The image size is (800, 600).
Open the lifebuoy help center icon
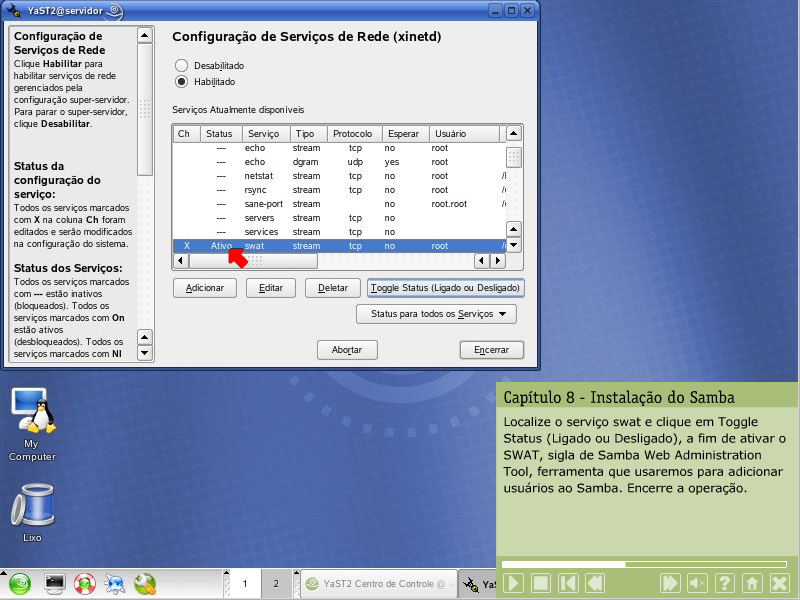coord(84,583)
